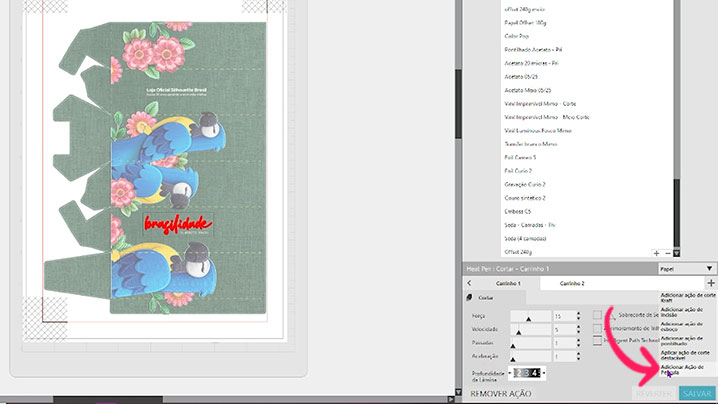Click the Passadas slider track
The image size is (718, 404).
[x=531, y=343]
